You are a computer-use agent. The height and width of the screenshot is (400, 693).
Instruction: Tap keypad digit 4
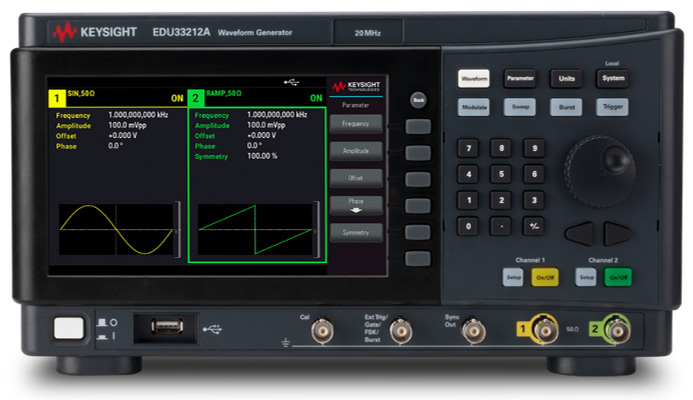click(x=468, y=174)
